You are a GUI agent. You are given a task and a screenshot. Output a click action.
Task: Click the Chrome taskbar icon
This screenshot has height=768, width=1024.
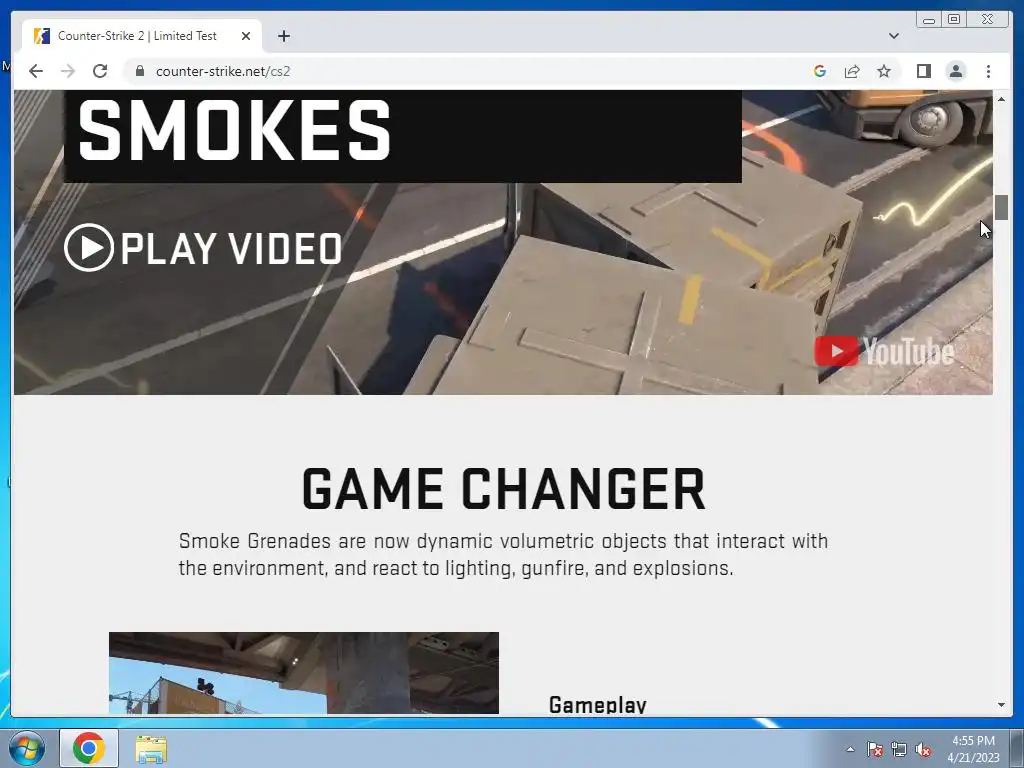click(x=89, y=748)
